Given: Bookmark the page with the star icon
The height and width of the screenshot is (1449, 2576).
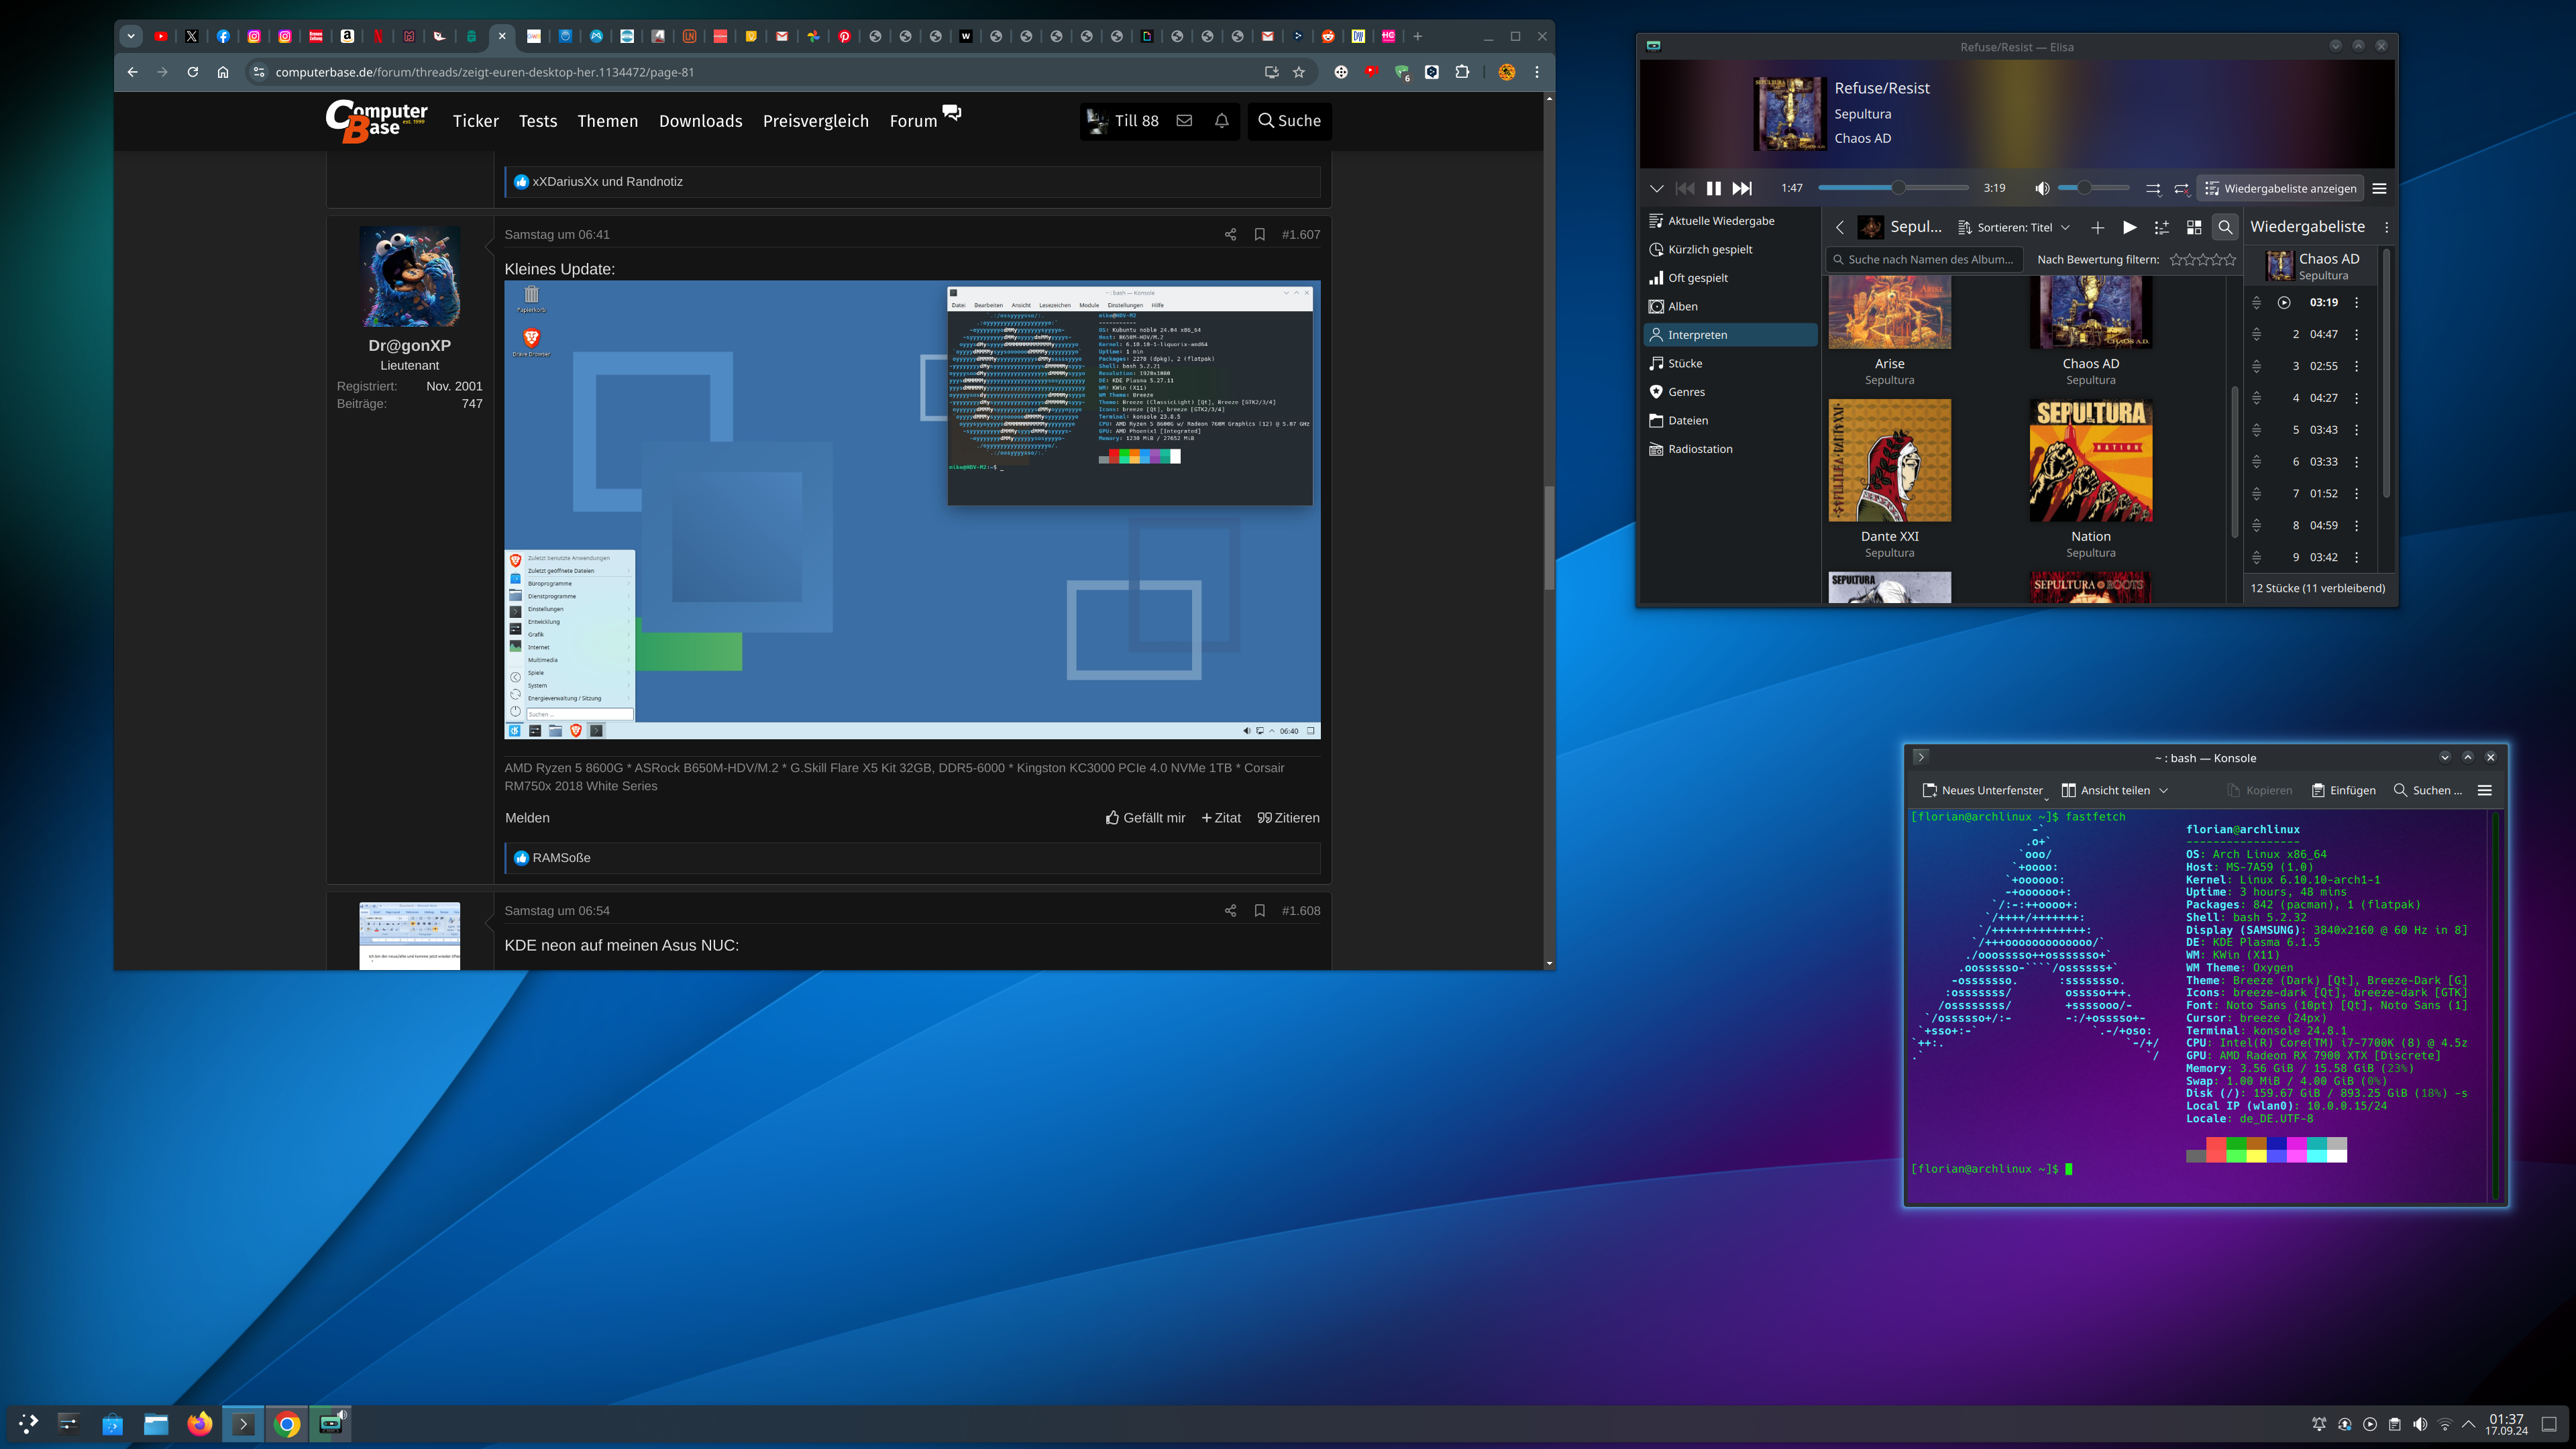Looking at the screenshot, I should [1299, 72].
